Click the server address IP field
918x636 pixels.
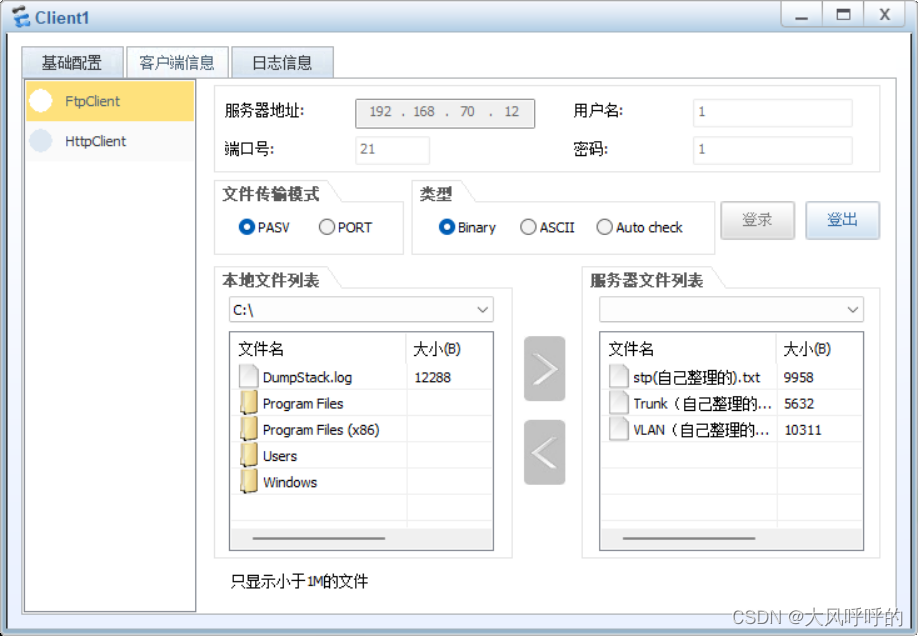point(445,112)
